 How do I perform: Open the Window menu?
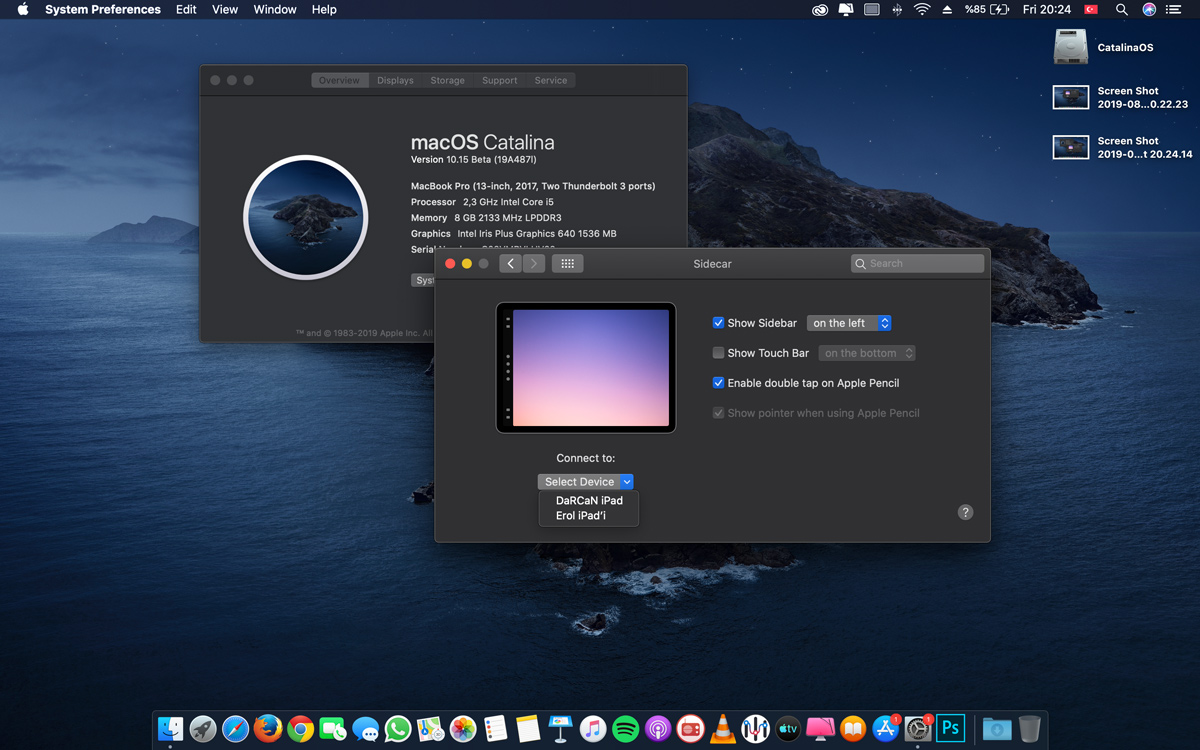coord(275,9)
